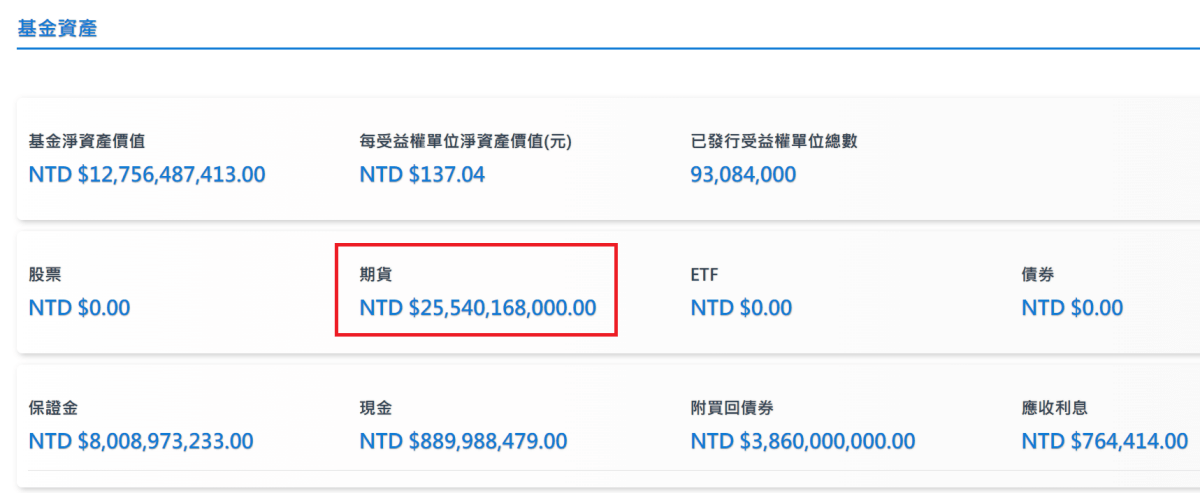Click the 現金 label
The width and height of the screenshot is (1200, 493).
pos(377,407)
